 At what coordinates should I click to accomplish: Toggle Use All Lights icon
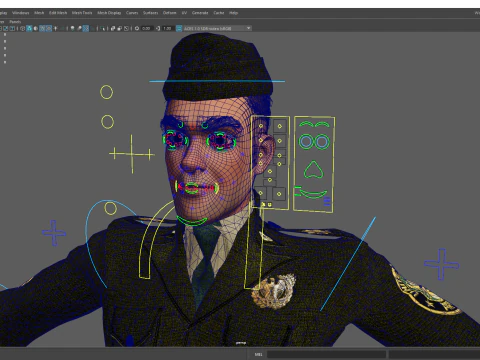(x=55, y=28)
